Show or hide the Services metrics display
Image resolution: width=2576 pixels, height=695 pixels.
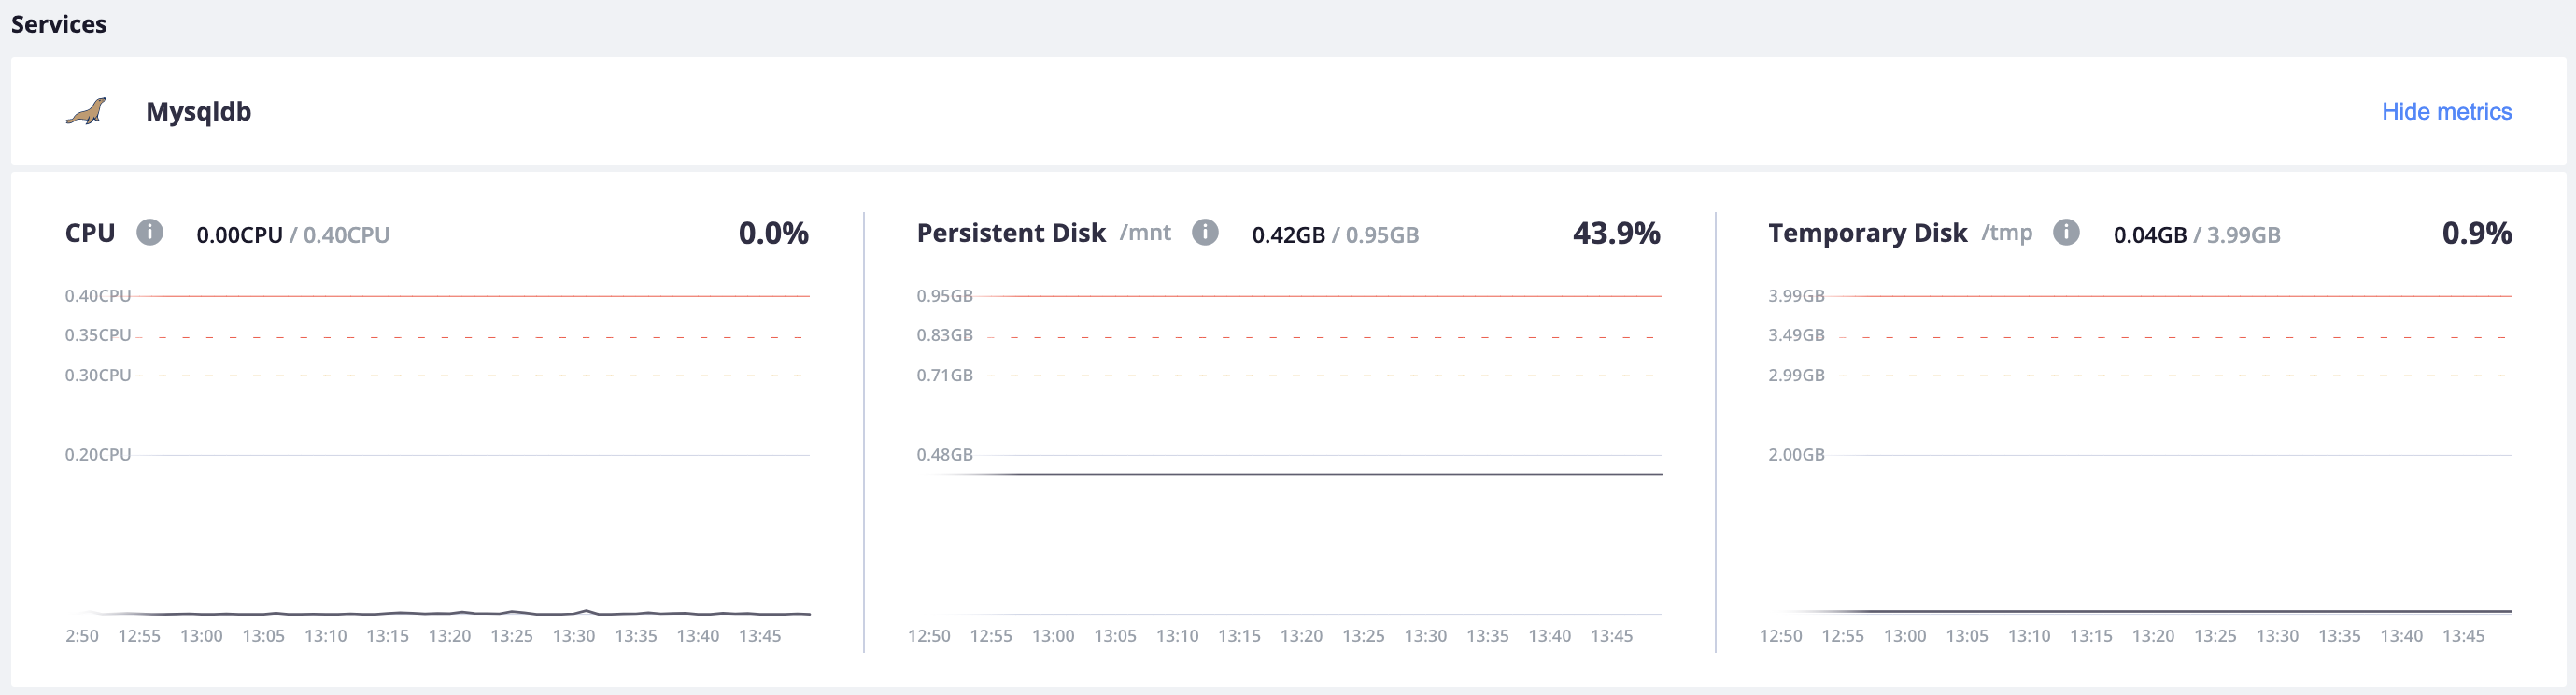(x=2446, y=112)
